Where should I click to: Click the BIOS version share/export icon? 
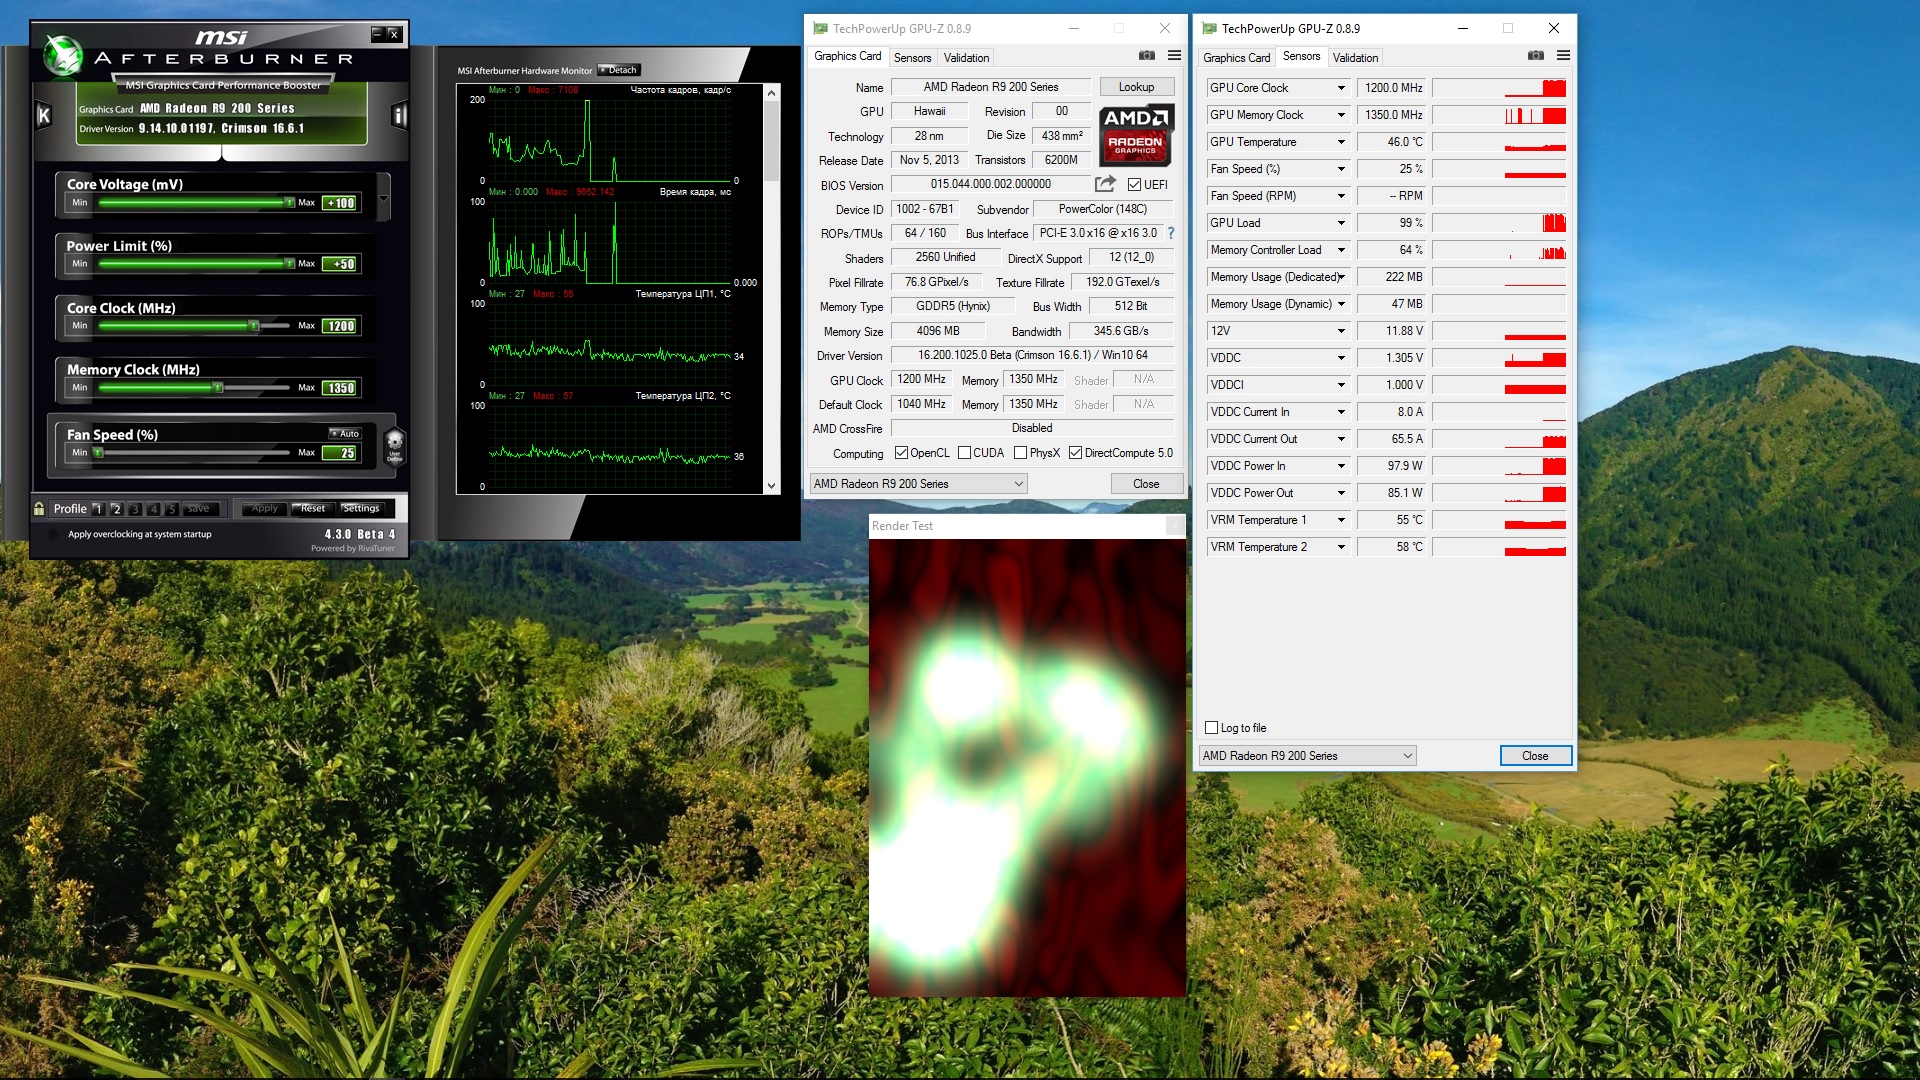1105,184
